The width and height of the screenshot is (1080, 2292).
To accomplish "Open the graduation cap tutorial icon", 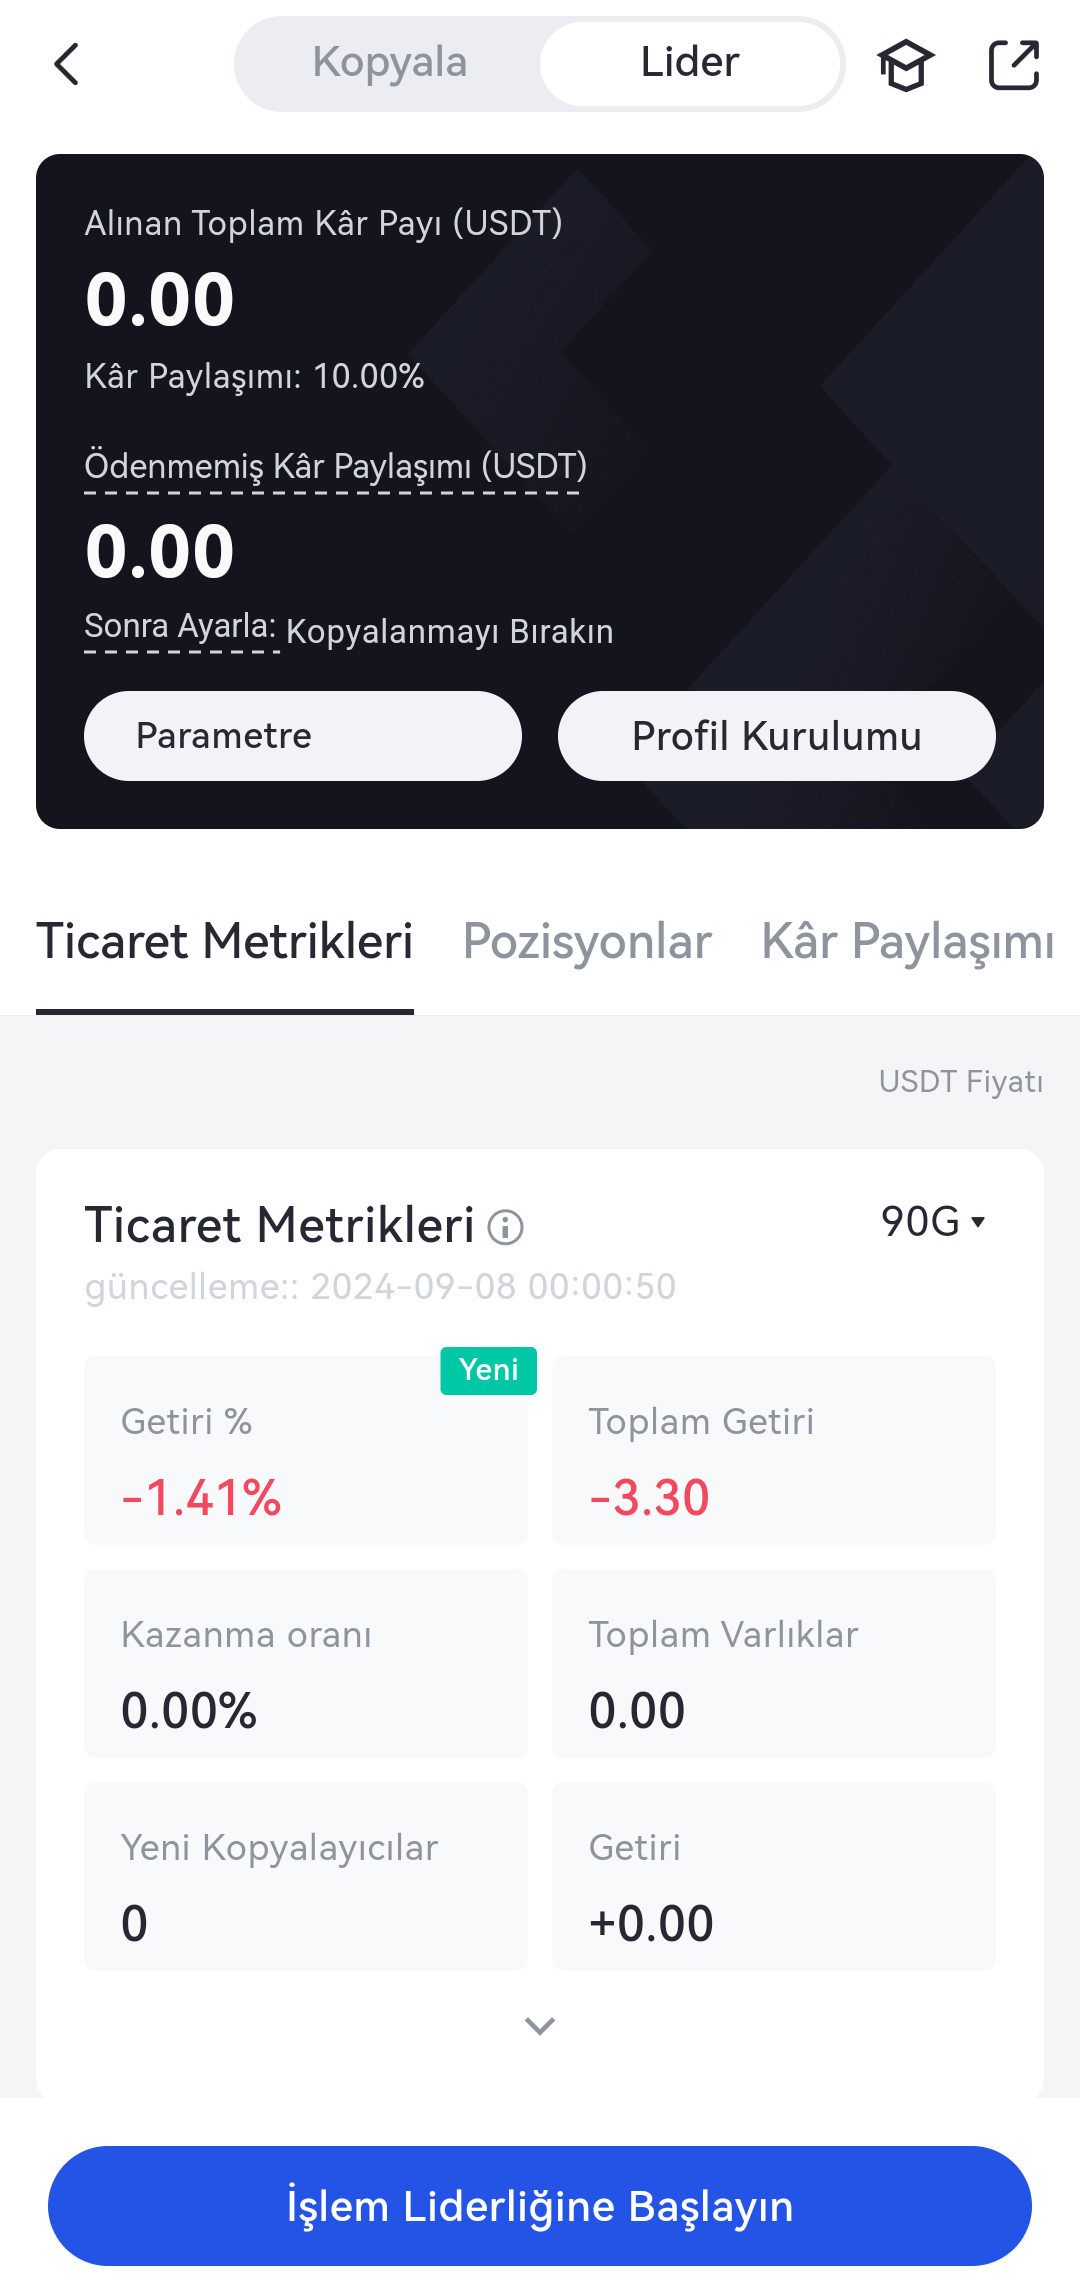I will (x=905, y=65).
